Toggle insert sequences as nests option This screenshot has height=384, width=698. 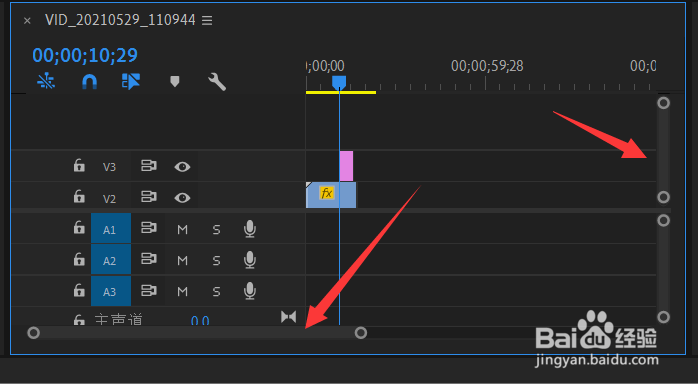(46, 81)
